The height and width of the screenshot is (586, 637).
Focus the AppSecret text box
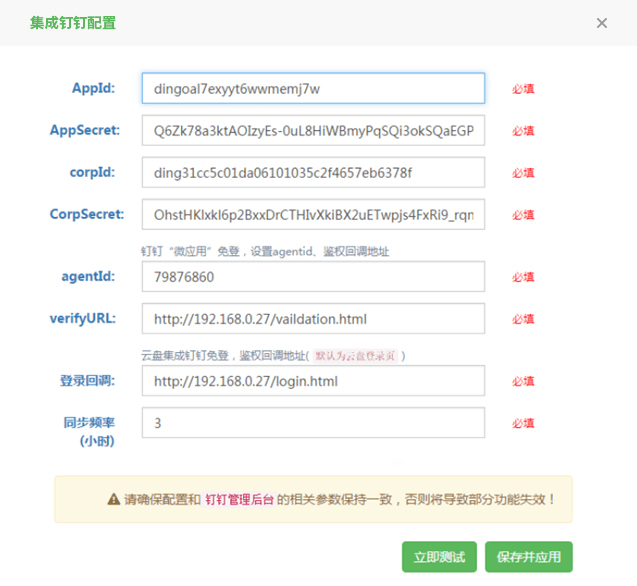coord(313,130)
